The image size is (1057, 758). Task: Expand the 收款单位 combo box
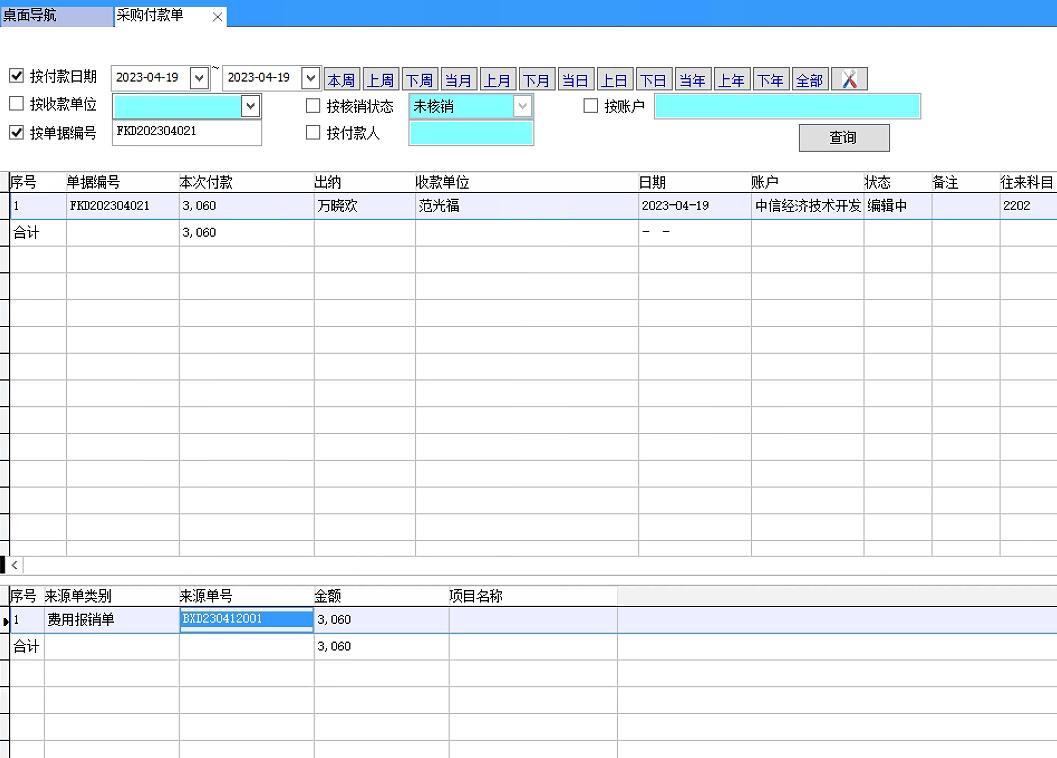[250, 106]
